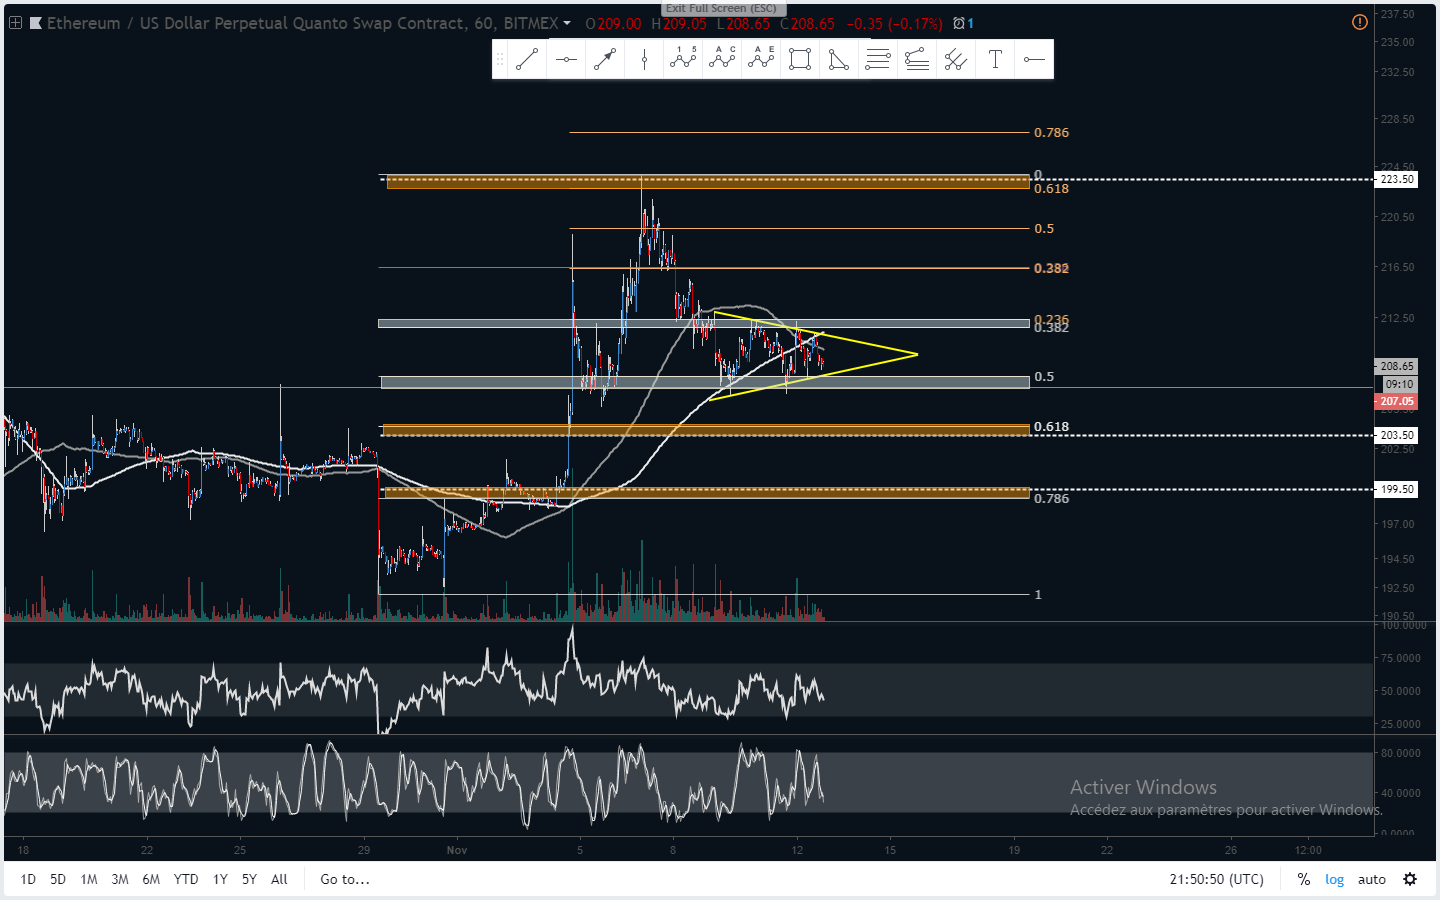Expand the BITMEX symbol dropdown arrow
This screenshot has height=900, width=1440.
(x=567, y=23)
